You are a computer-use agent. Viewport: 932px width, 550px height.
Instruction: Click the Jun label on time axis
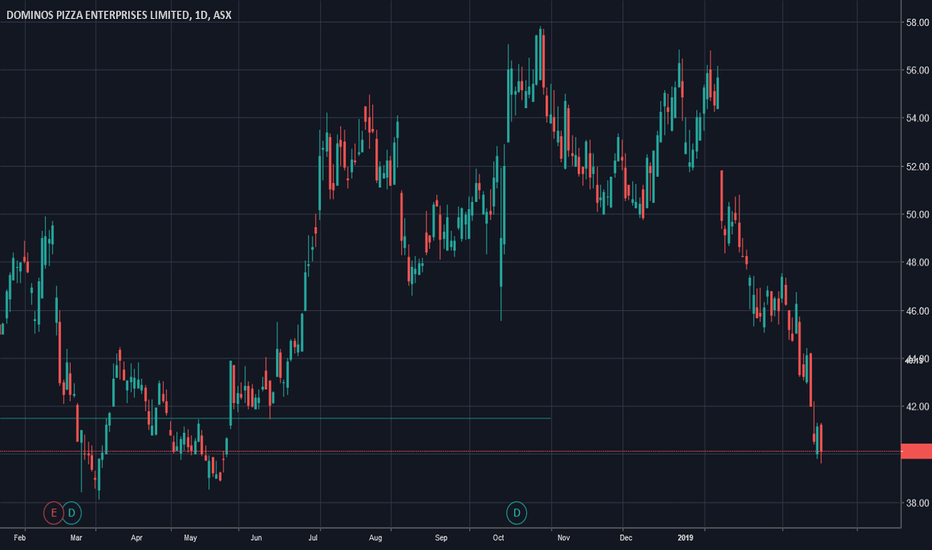(256, 538)
